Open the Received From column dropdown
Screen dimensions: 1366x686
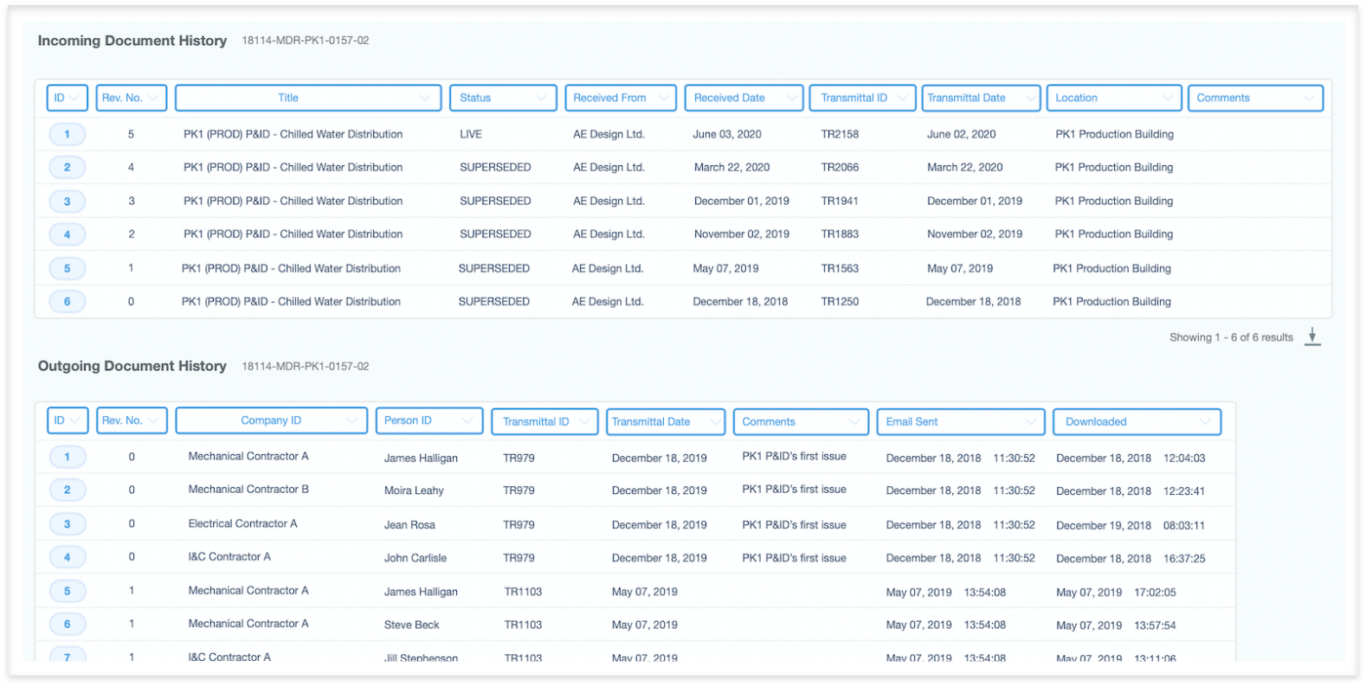click(x=661, y=98)
